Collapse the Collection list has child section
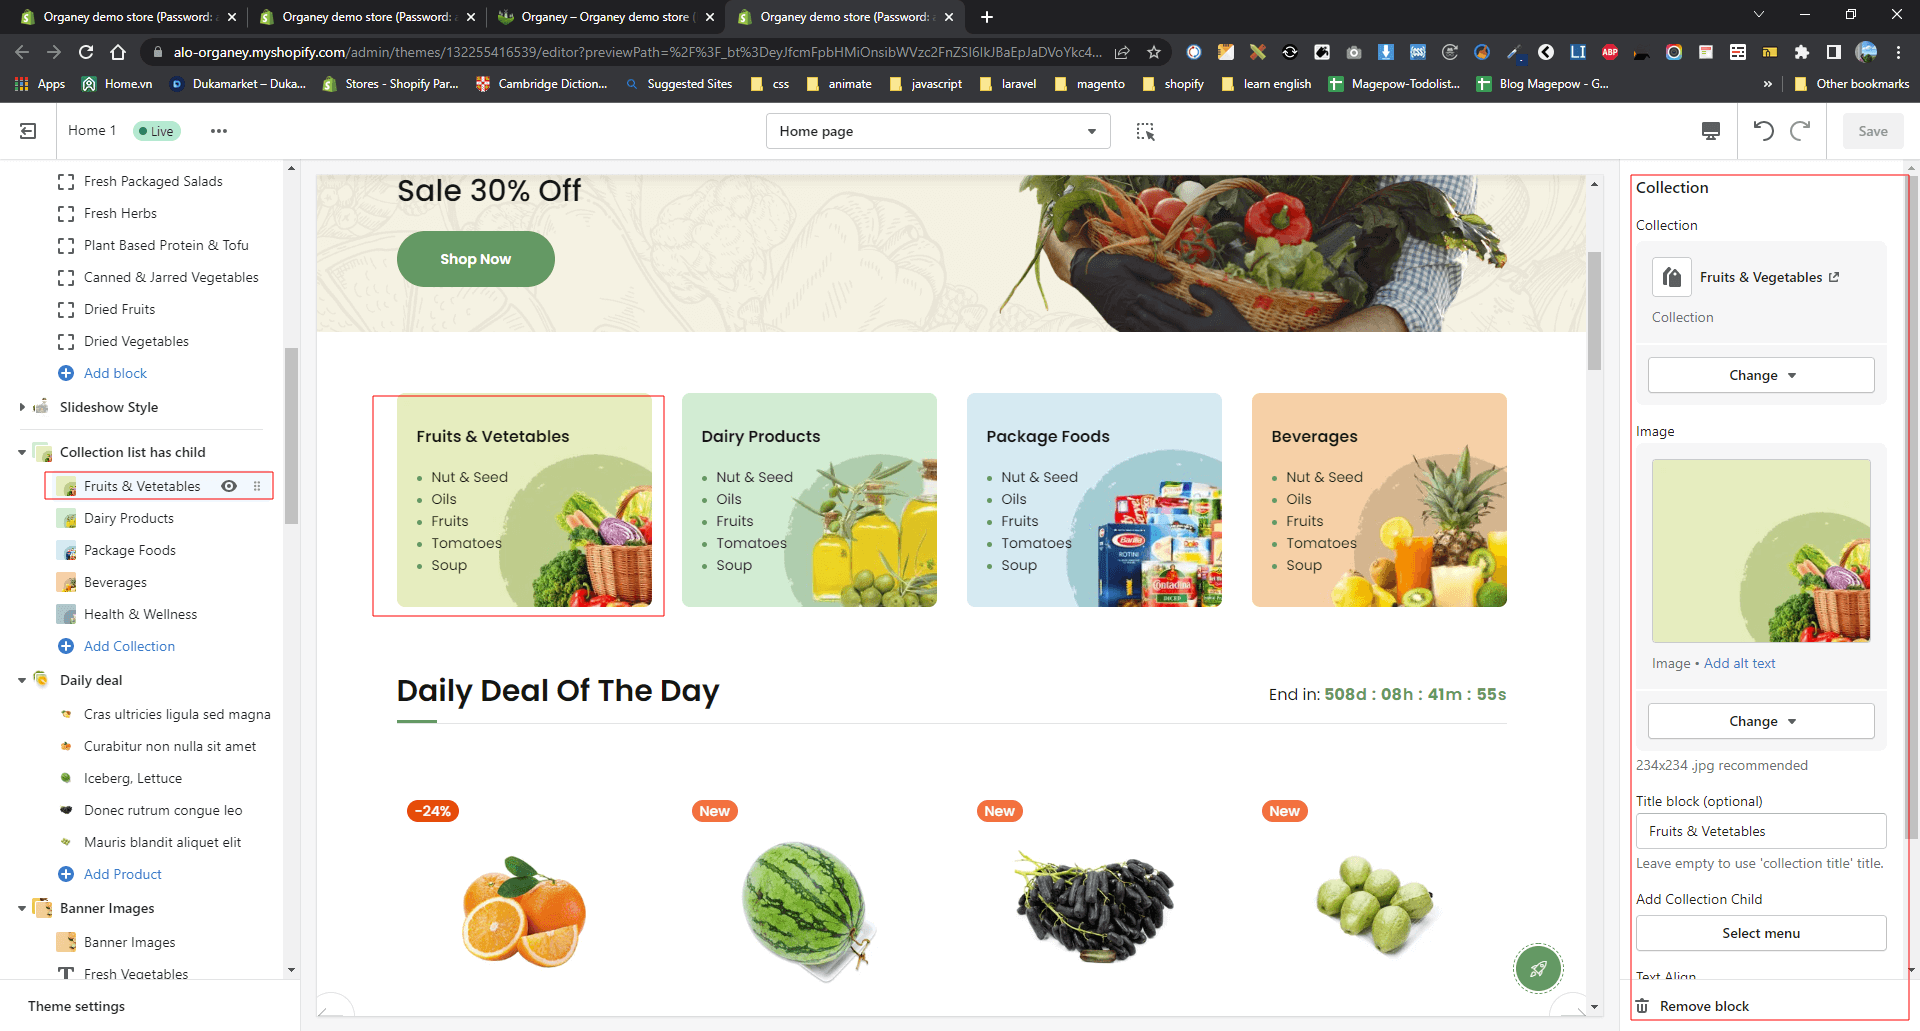1920x1031 pixels. coord(22,452)
